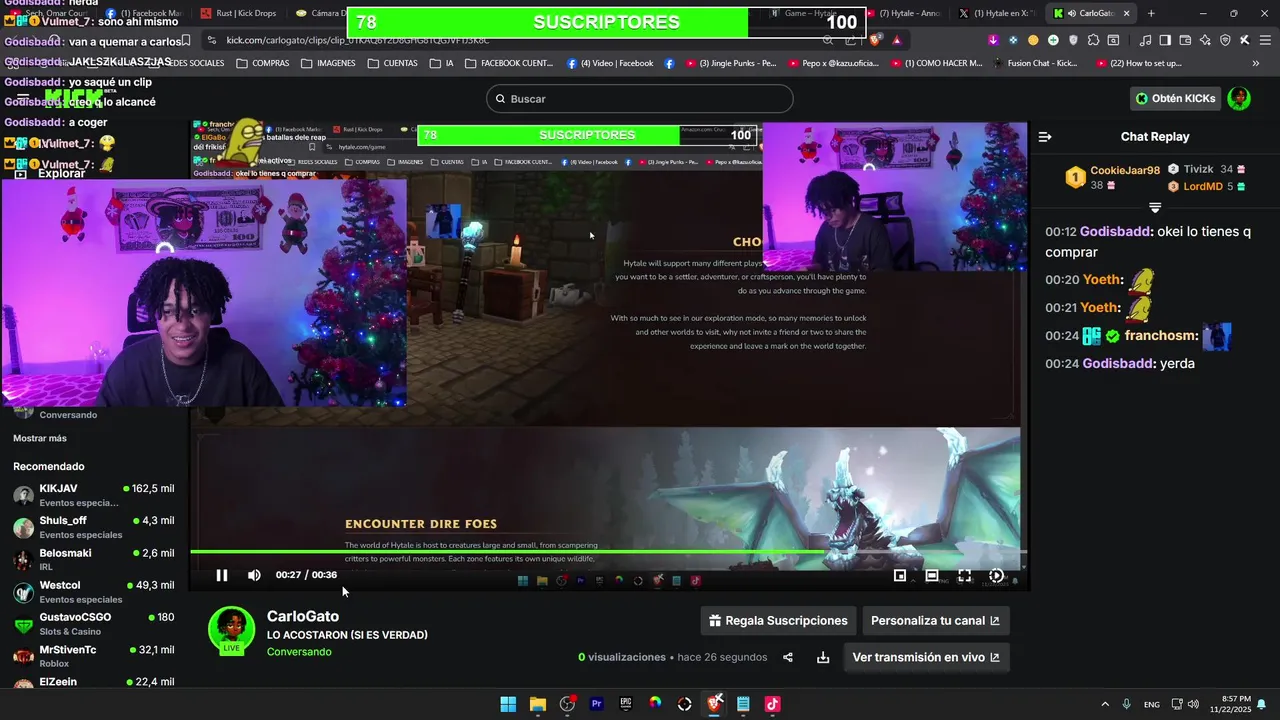Image resolution: width=1280 pixels, height=720 pixels.
Task: Switch to (7) Hytale YouTube tab
Action: click(902, 13)
